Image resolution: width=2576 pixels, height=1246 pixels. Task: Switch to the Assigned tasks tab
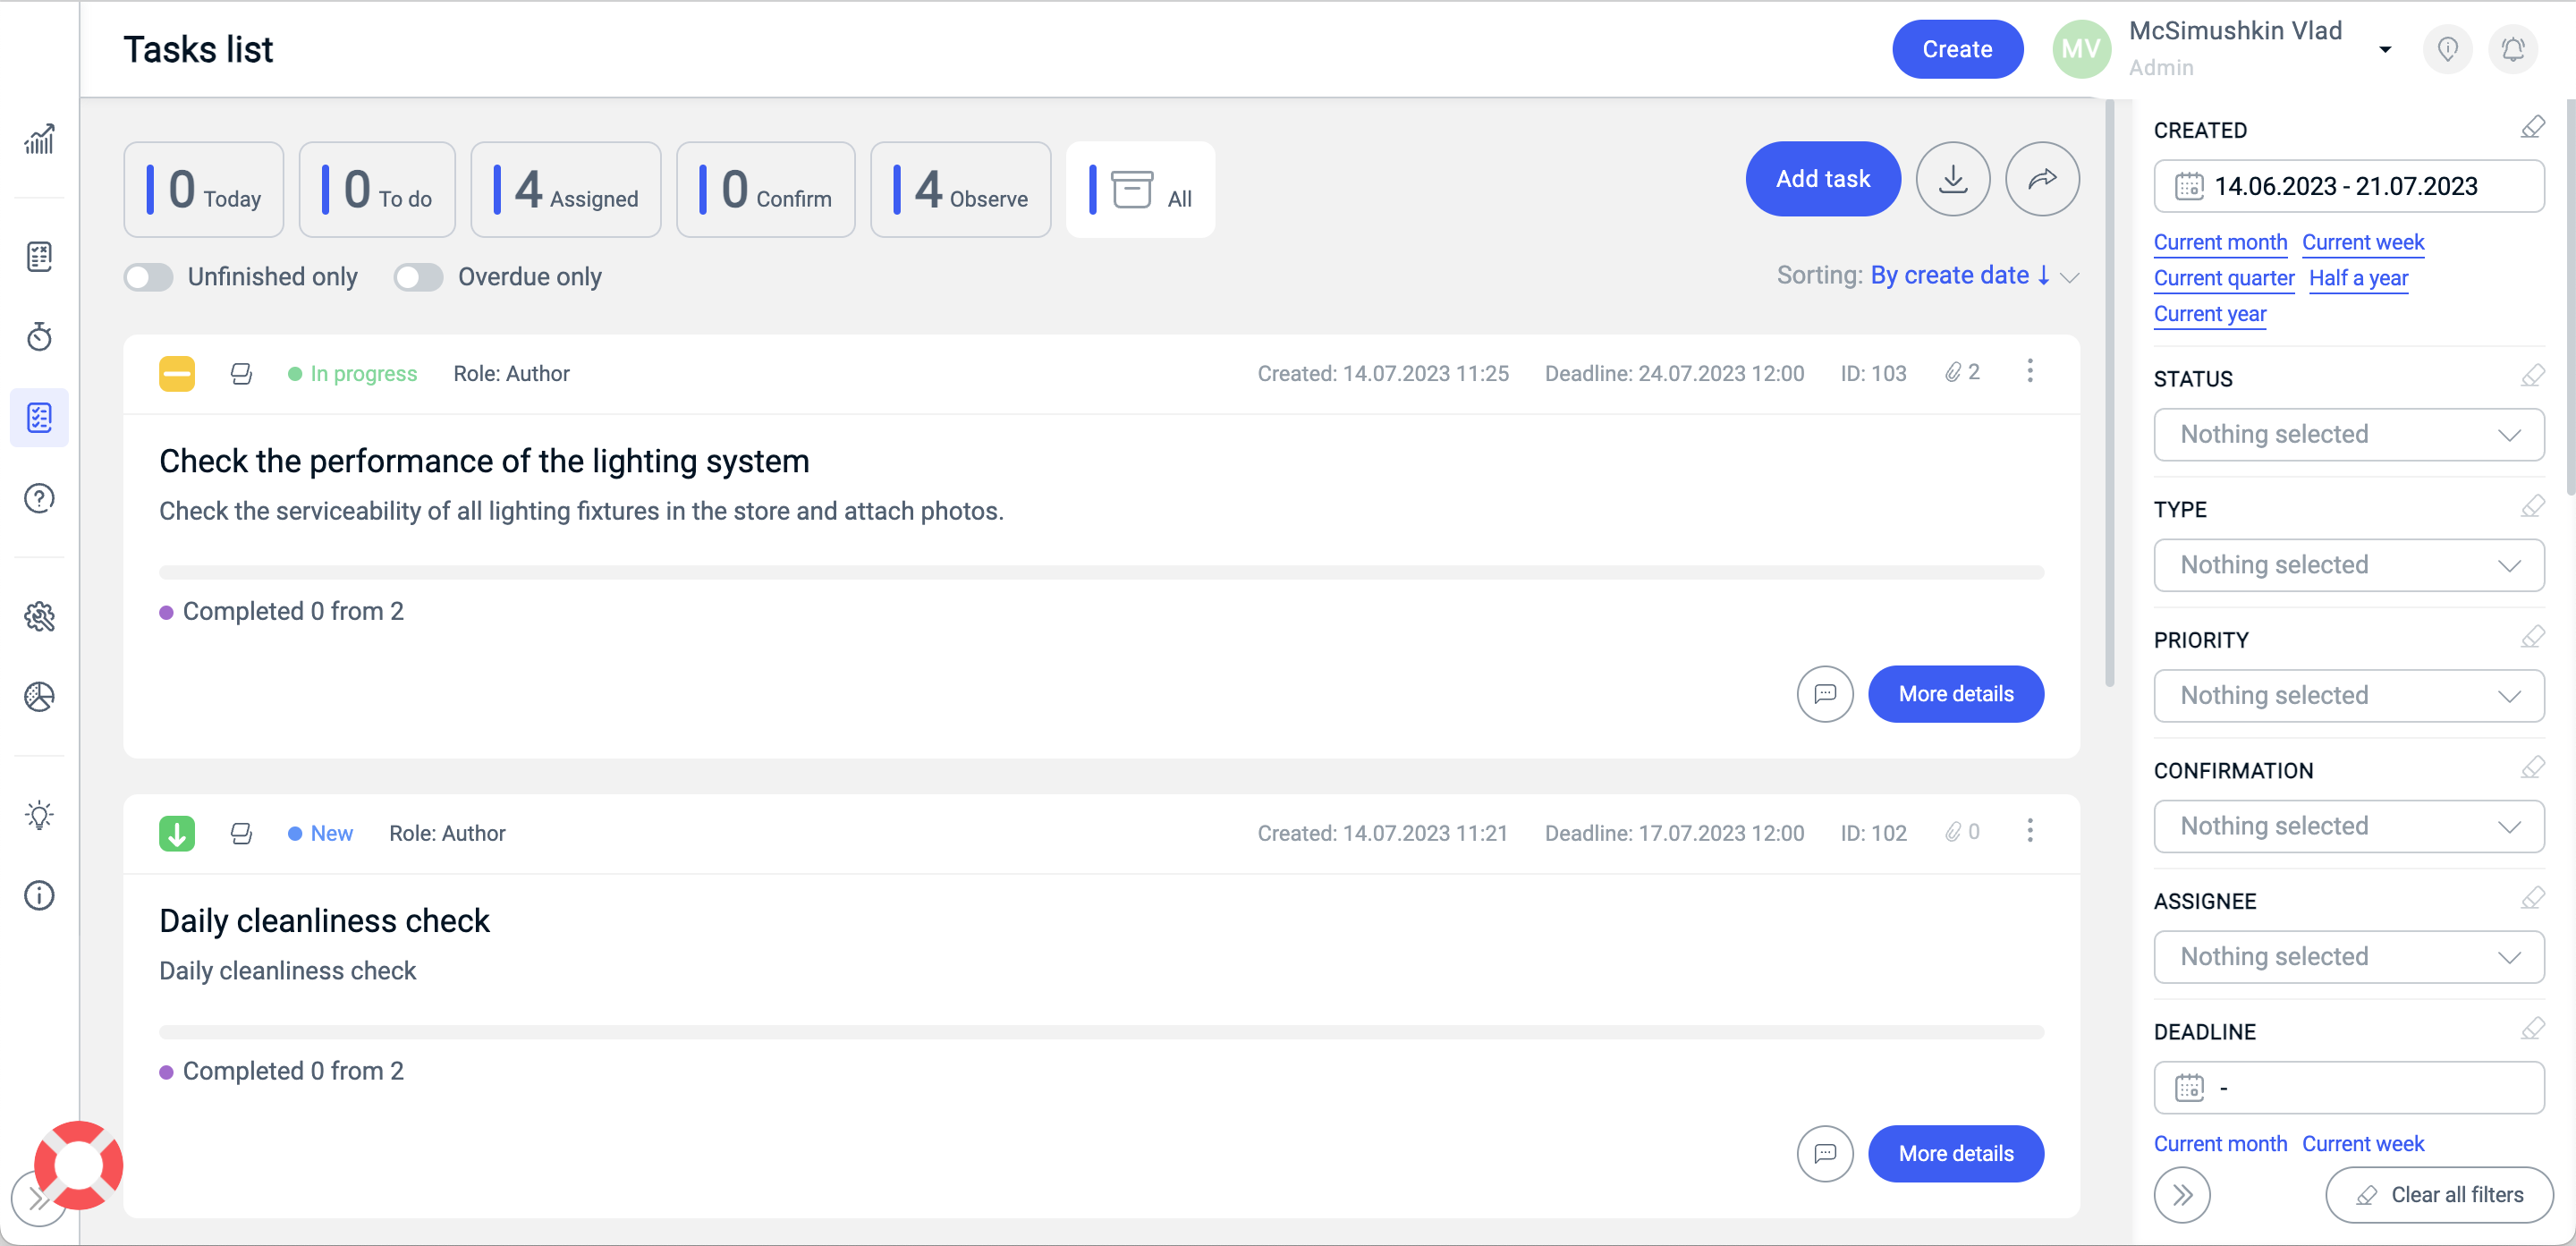pos(566,190)
